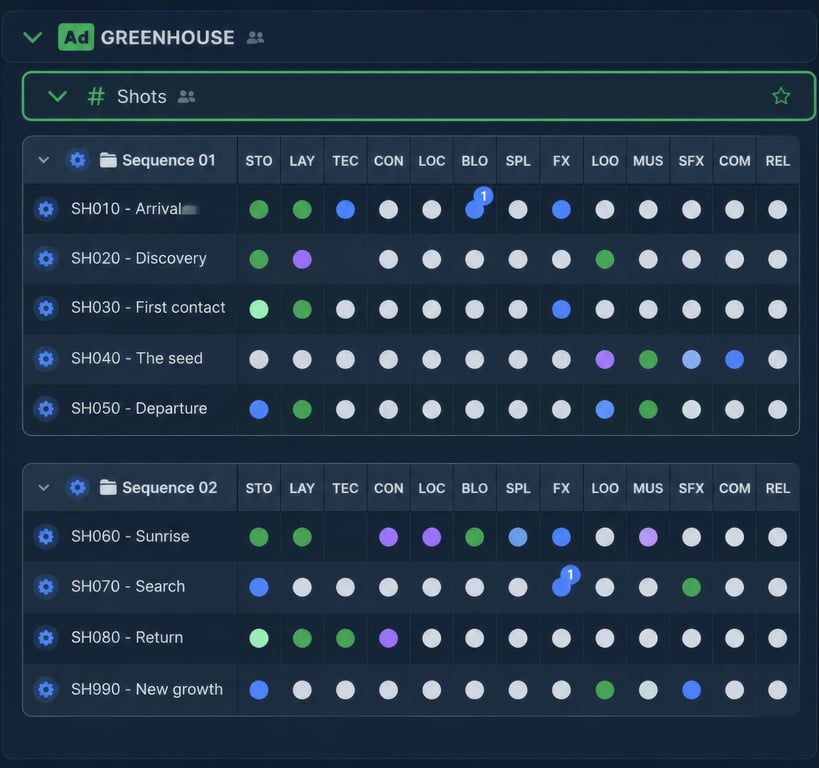Image resolution: width=819 pixels, height=768 pixels.
Task: Click the folder icon of Sequence 01
Action: click(x=108, y=160)
